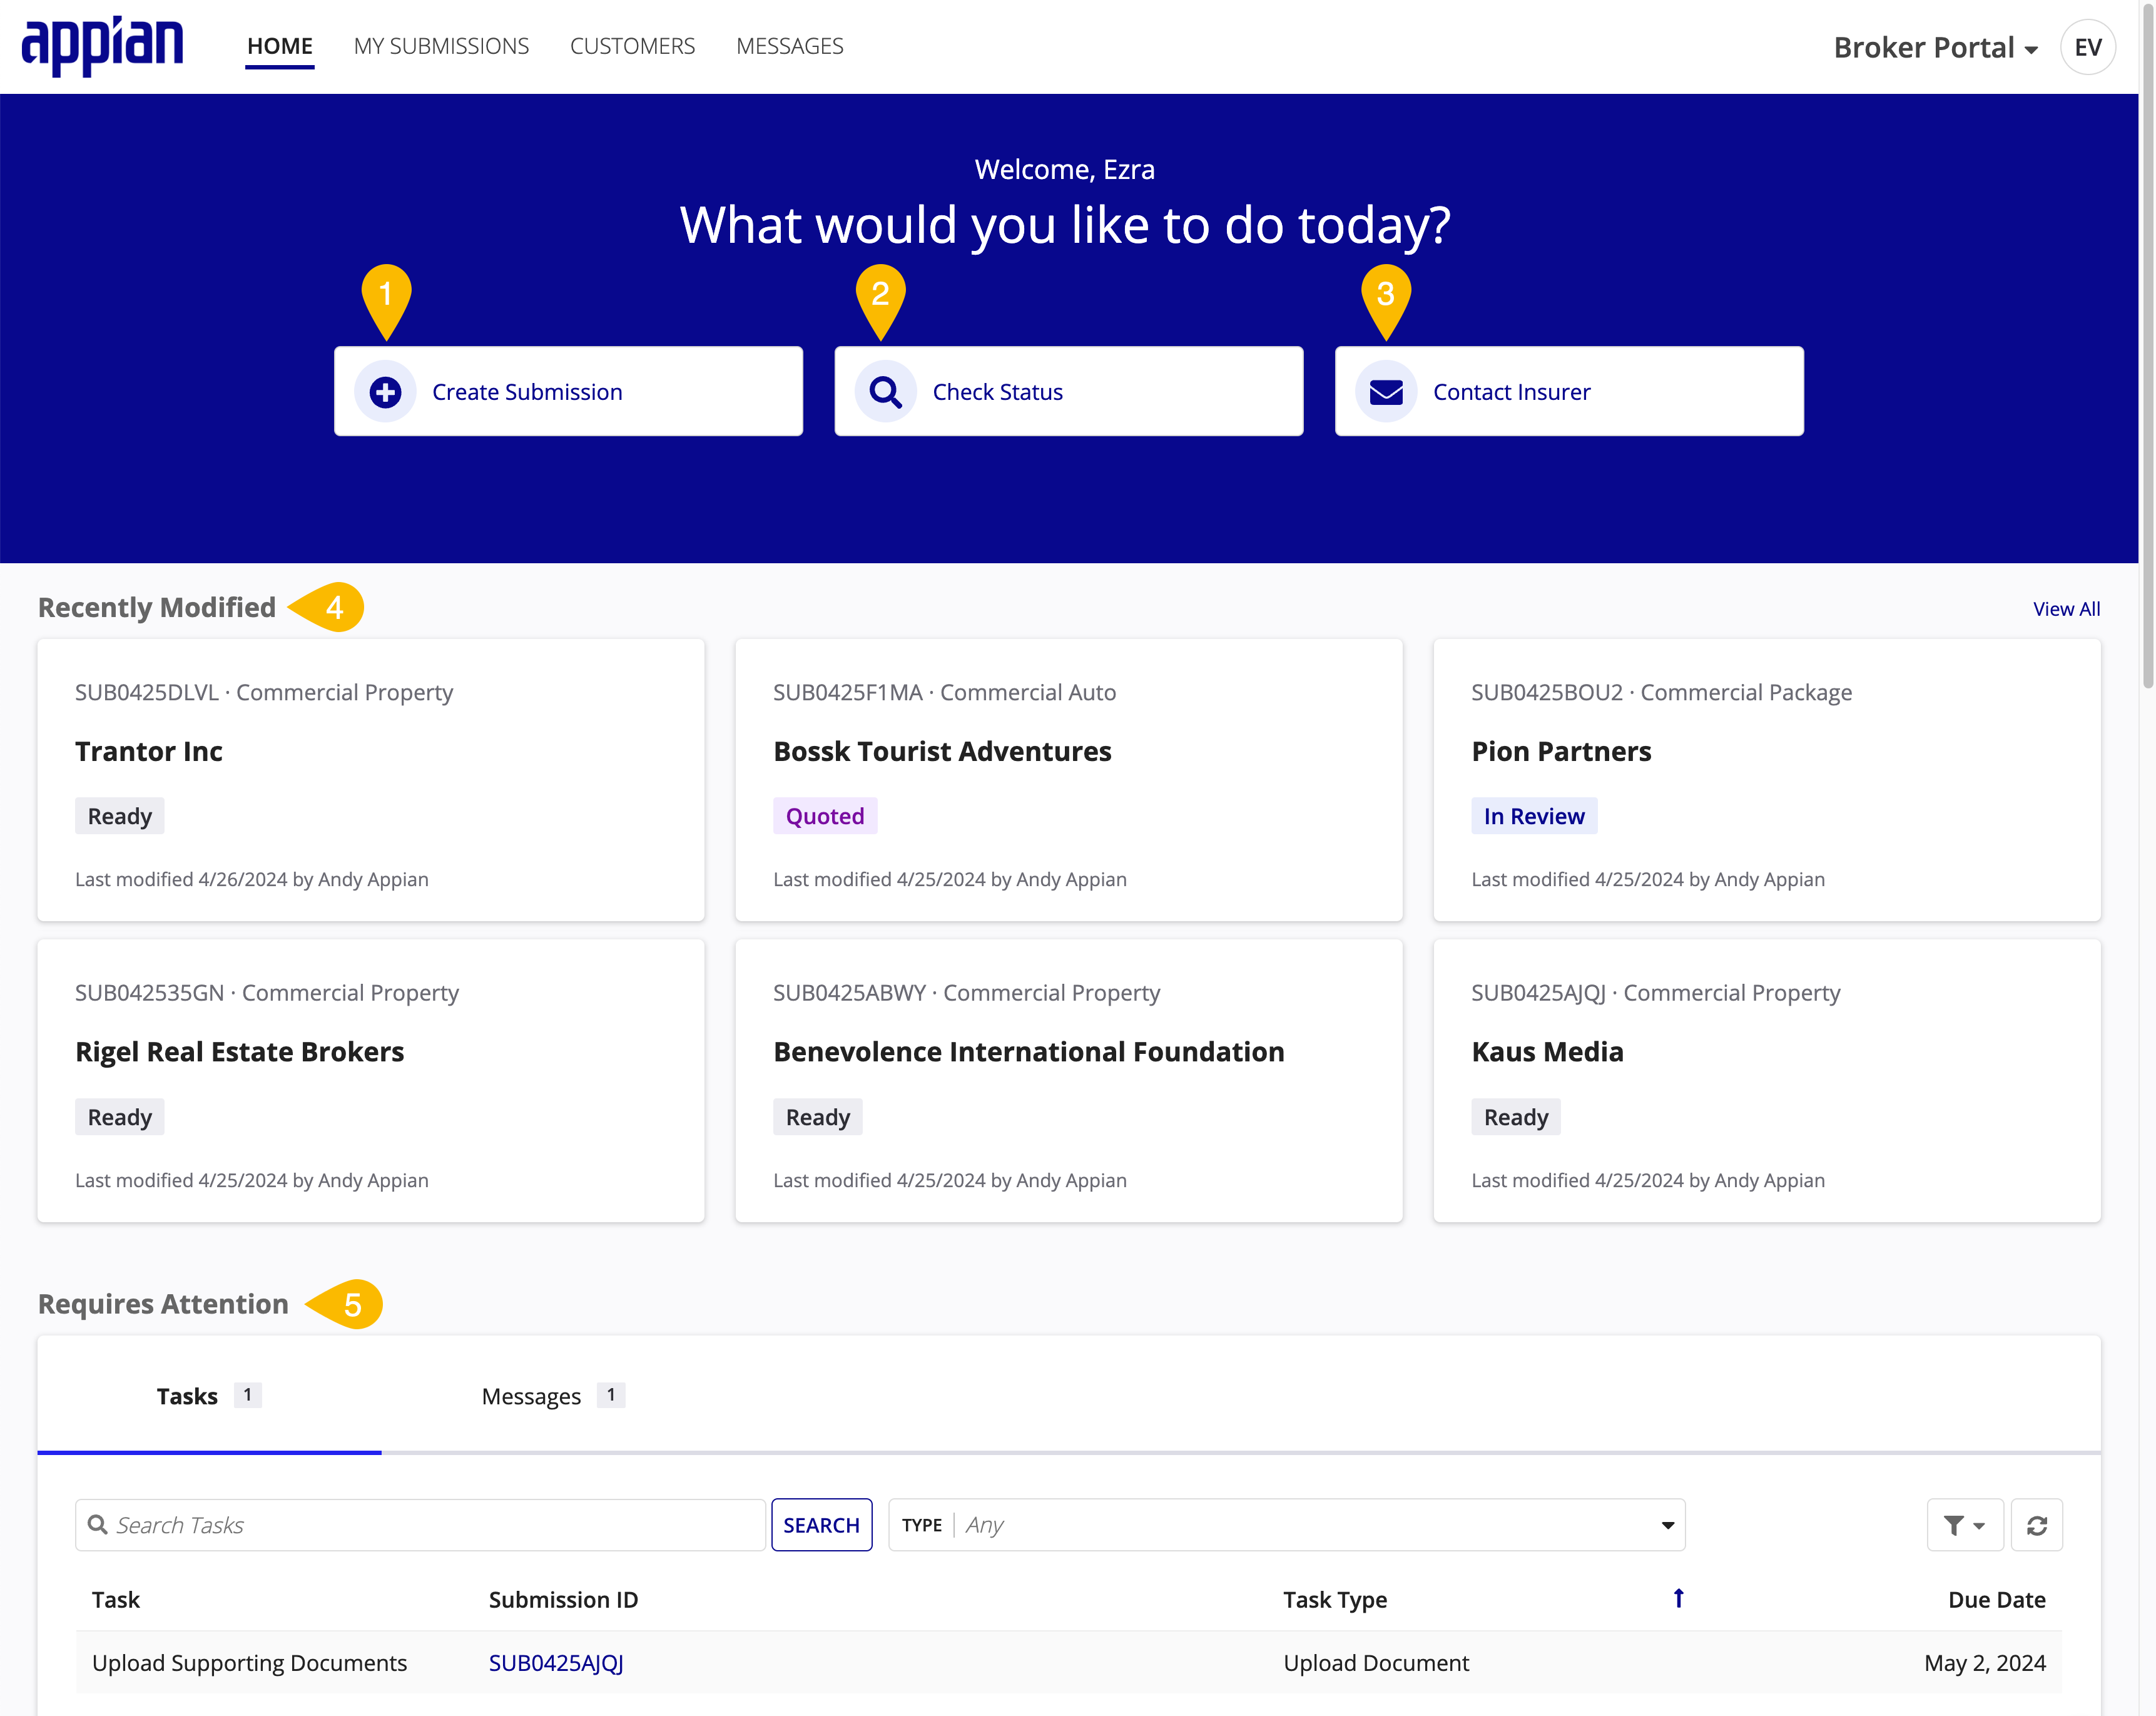
Task: Open the EV user avatar menu
Action: click(x=2088, y=47)
